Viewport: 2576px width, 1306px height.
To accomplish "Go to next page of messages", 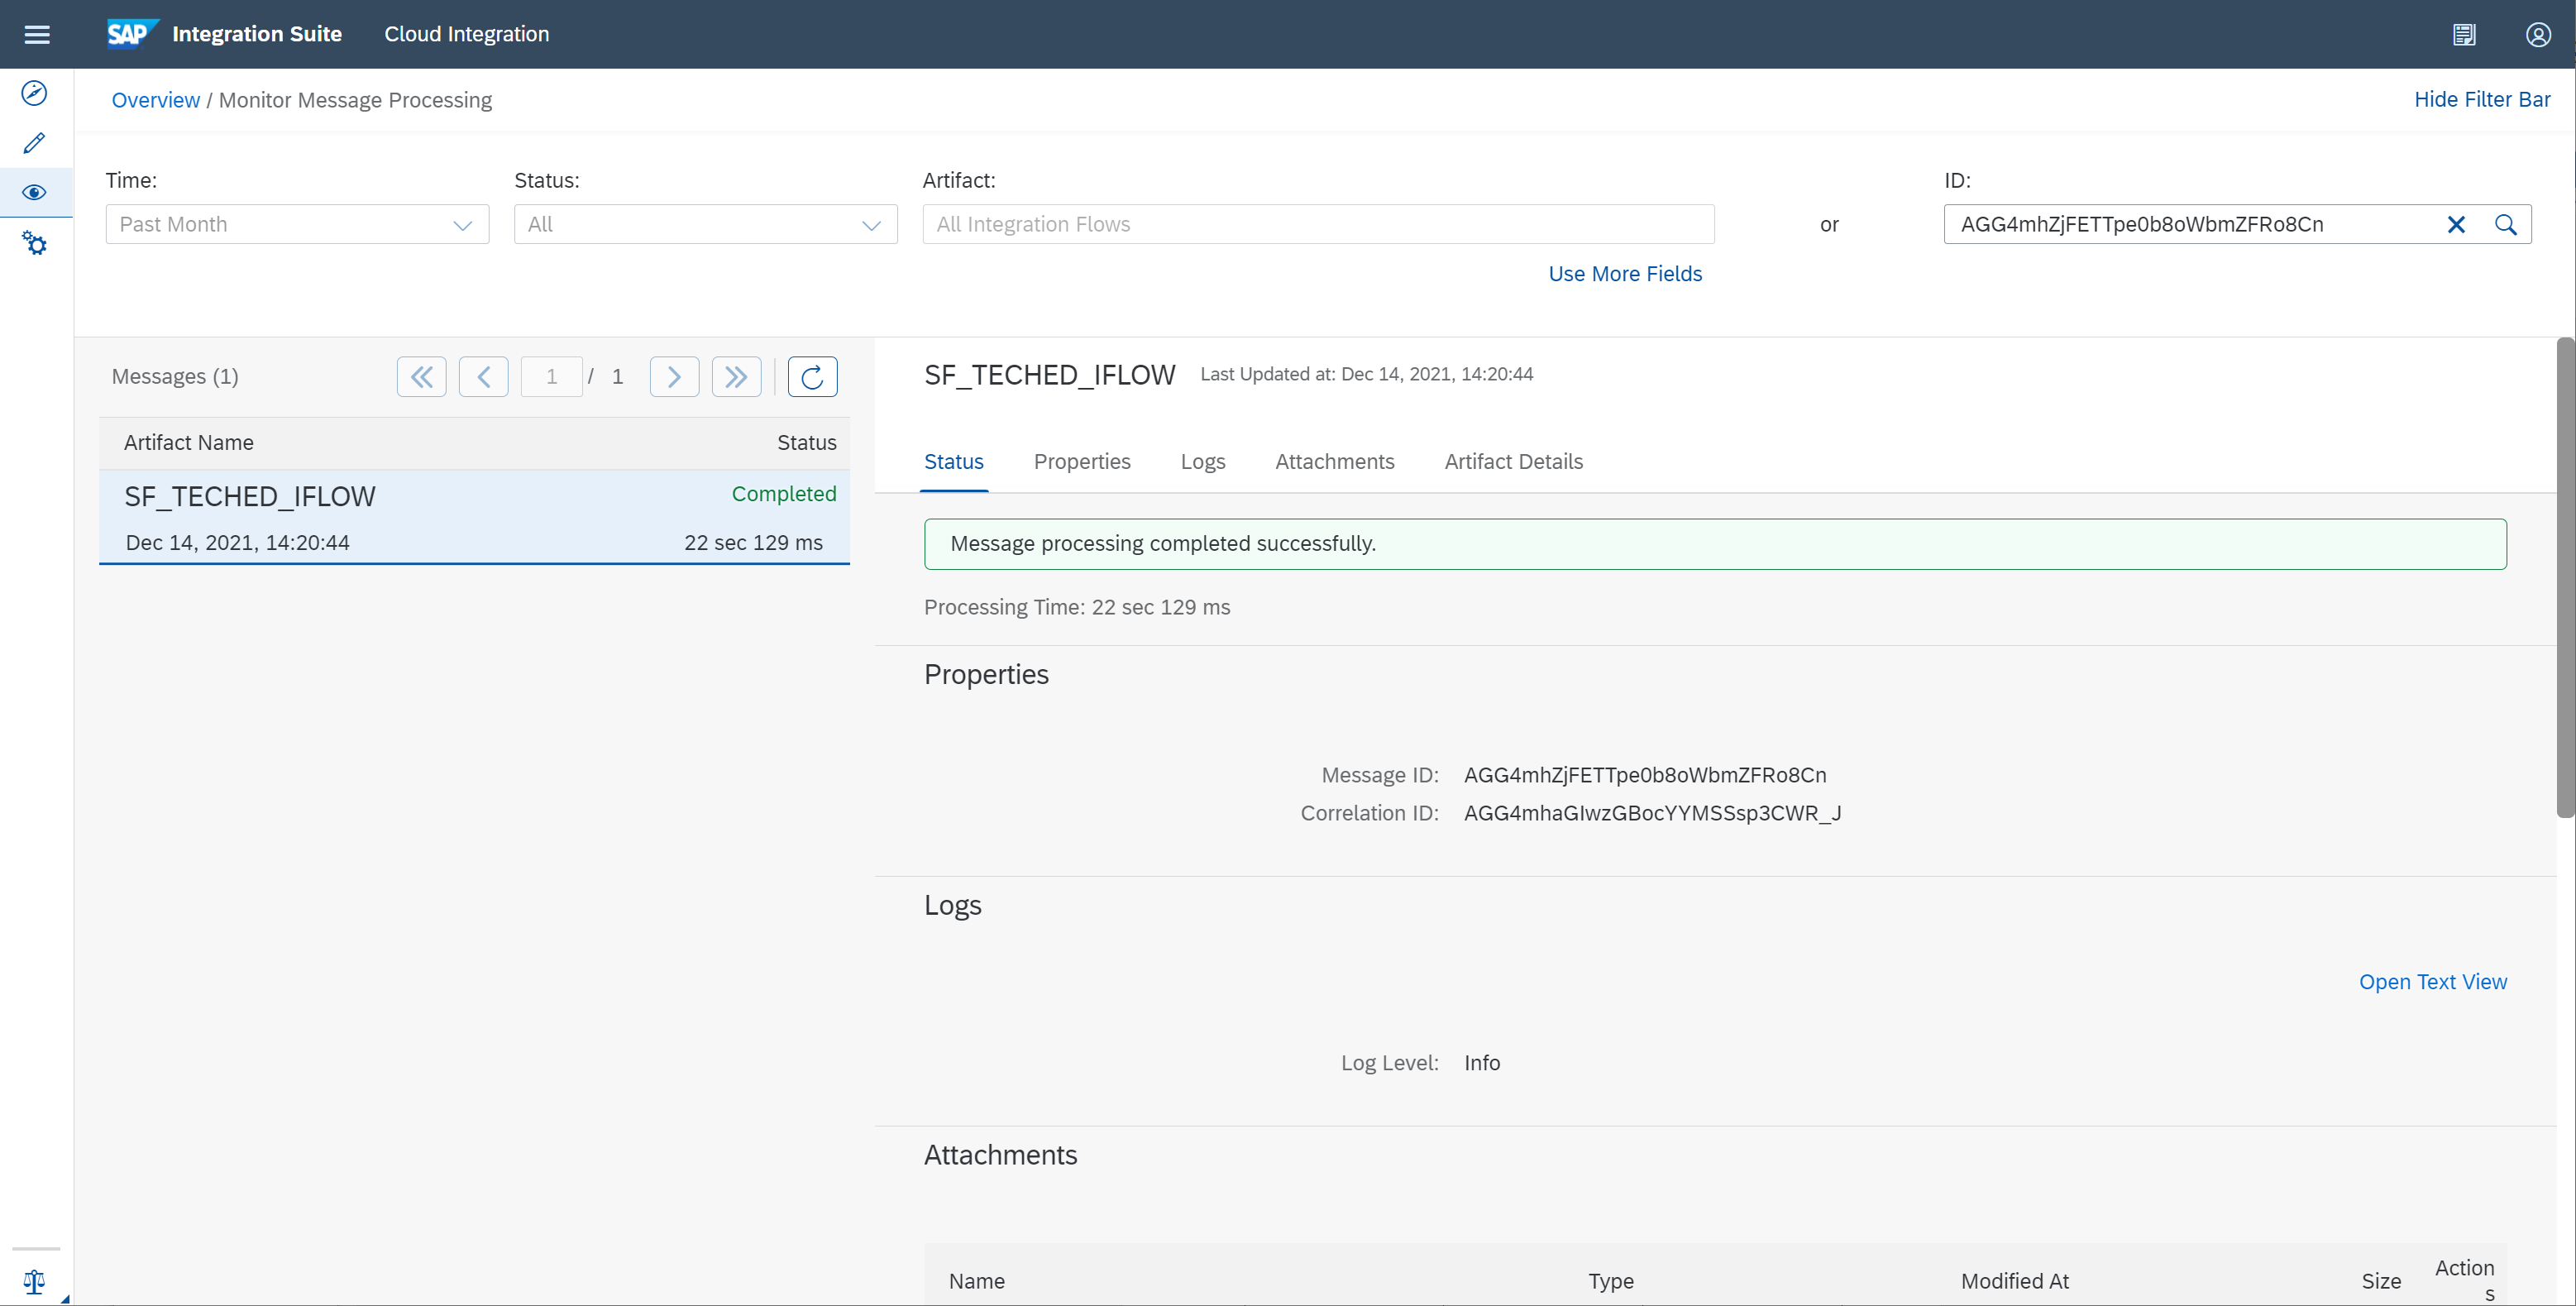I will pyautogui.click(x=674, y=377).
